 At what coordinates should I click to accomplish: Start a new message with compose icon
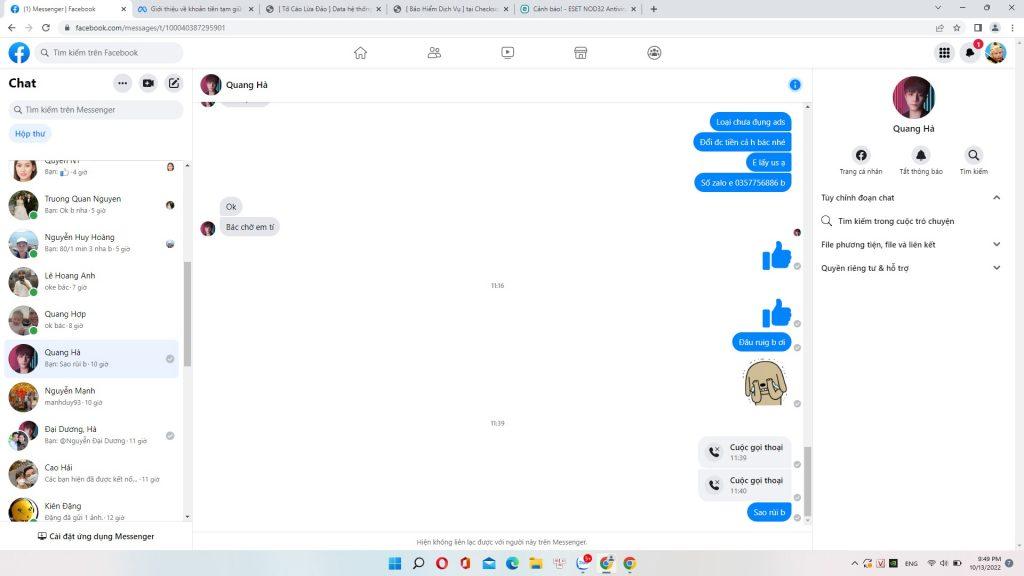click(x=174, y=84)
